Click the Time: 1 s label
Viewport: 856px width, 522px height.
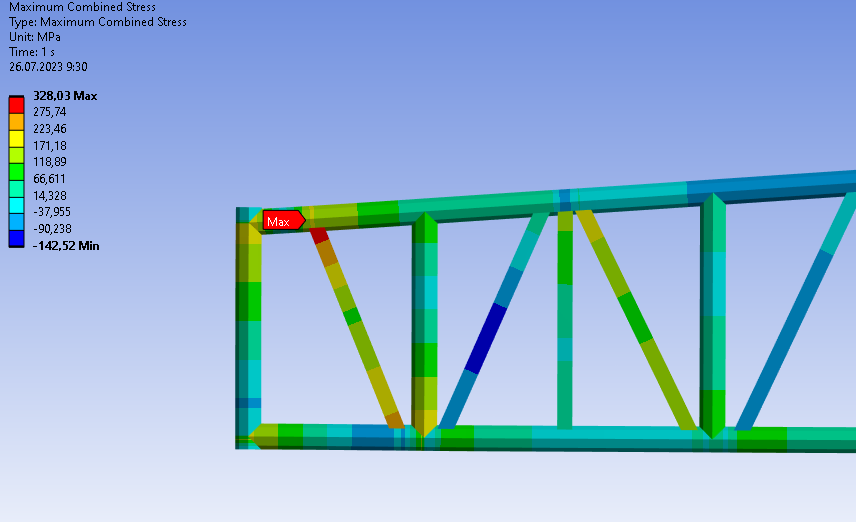point(32,52)
